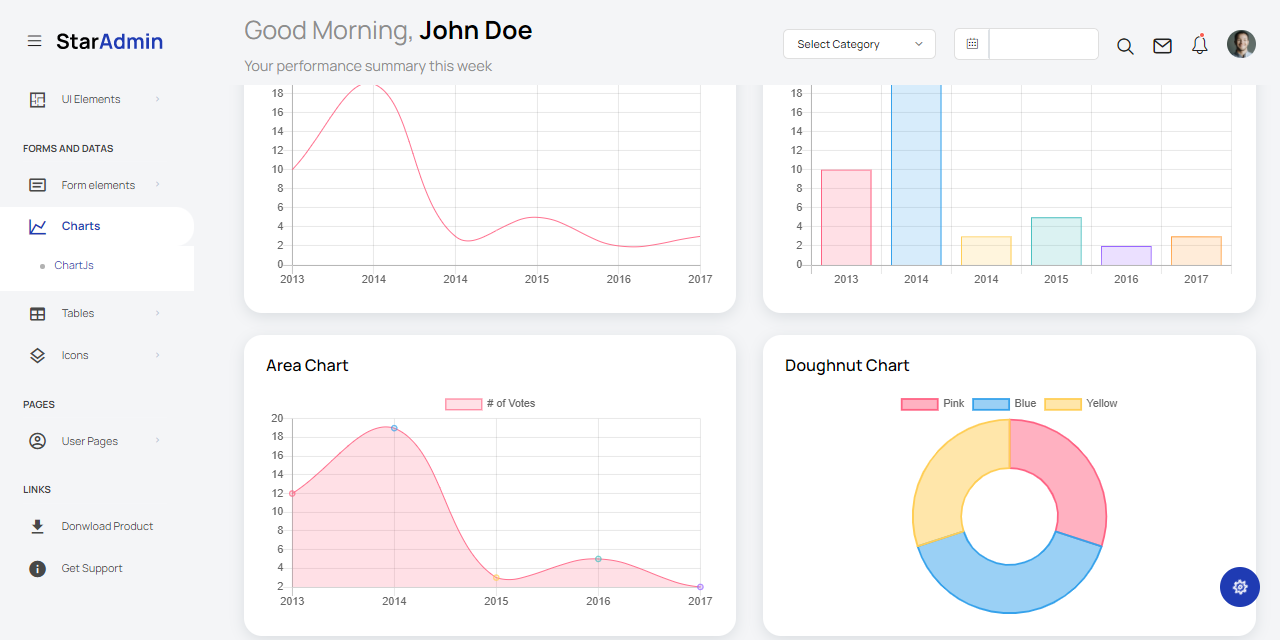Click the profile avatar in the top bar
This screenshot has width=1280, height=640.
coord(1241,44)
